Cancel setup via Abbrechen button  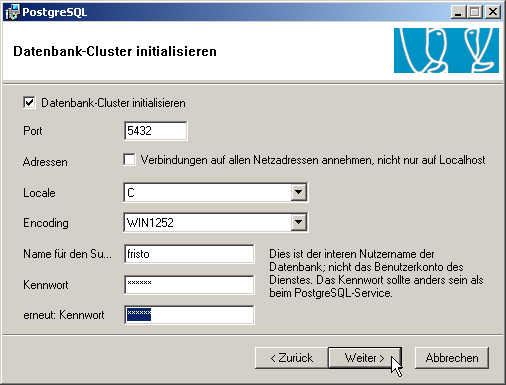[x=452, y=358]
